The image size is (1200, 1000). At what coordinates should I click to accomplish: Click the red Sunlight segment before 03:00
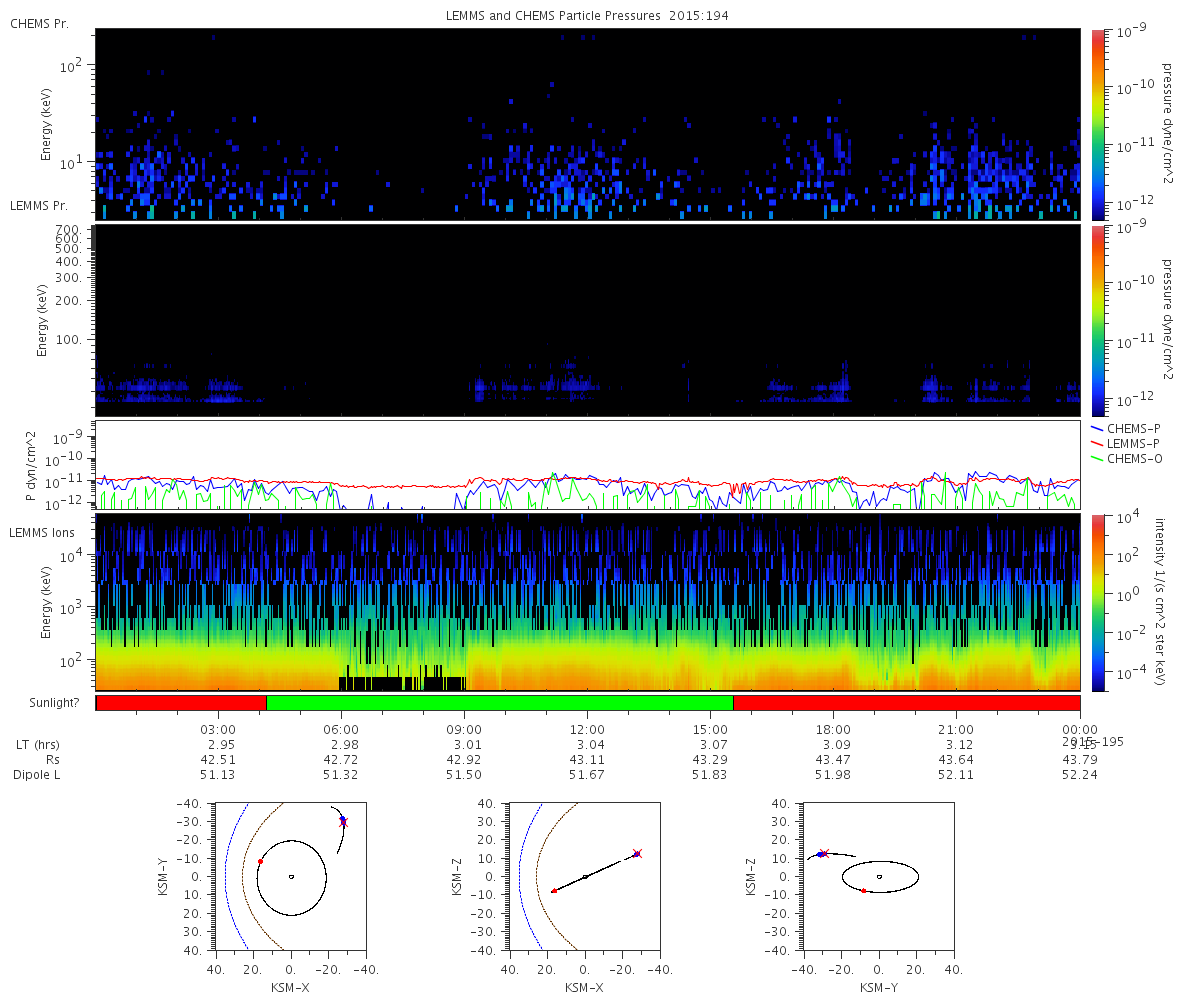pyautogui.click(x=181, y=703)
